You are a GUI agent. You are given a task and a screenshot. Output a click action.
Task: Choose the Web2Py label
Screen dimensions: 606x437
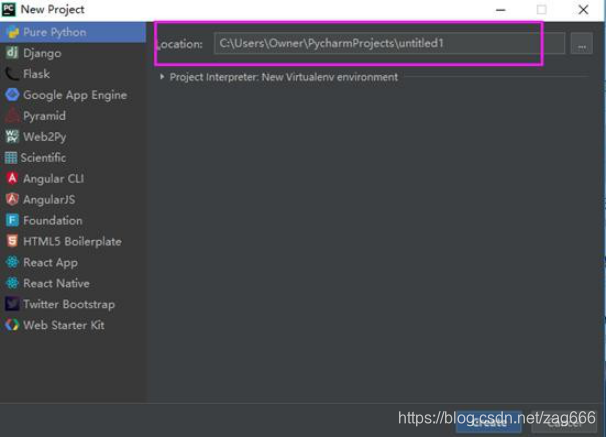click(x=44, y=137)
